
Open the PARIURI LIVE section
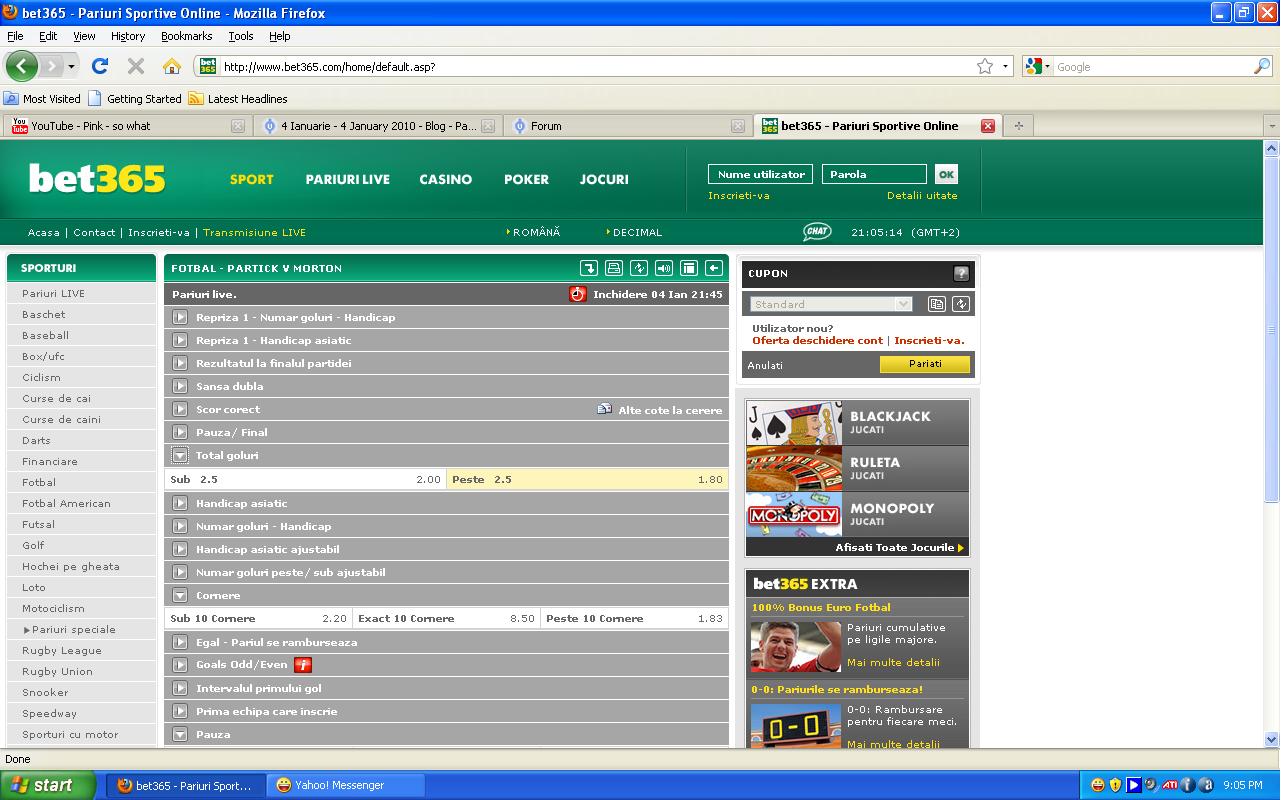point(348,179)
